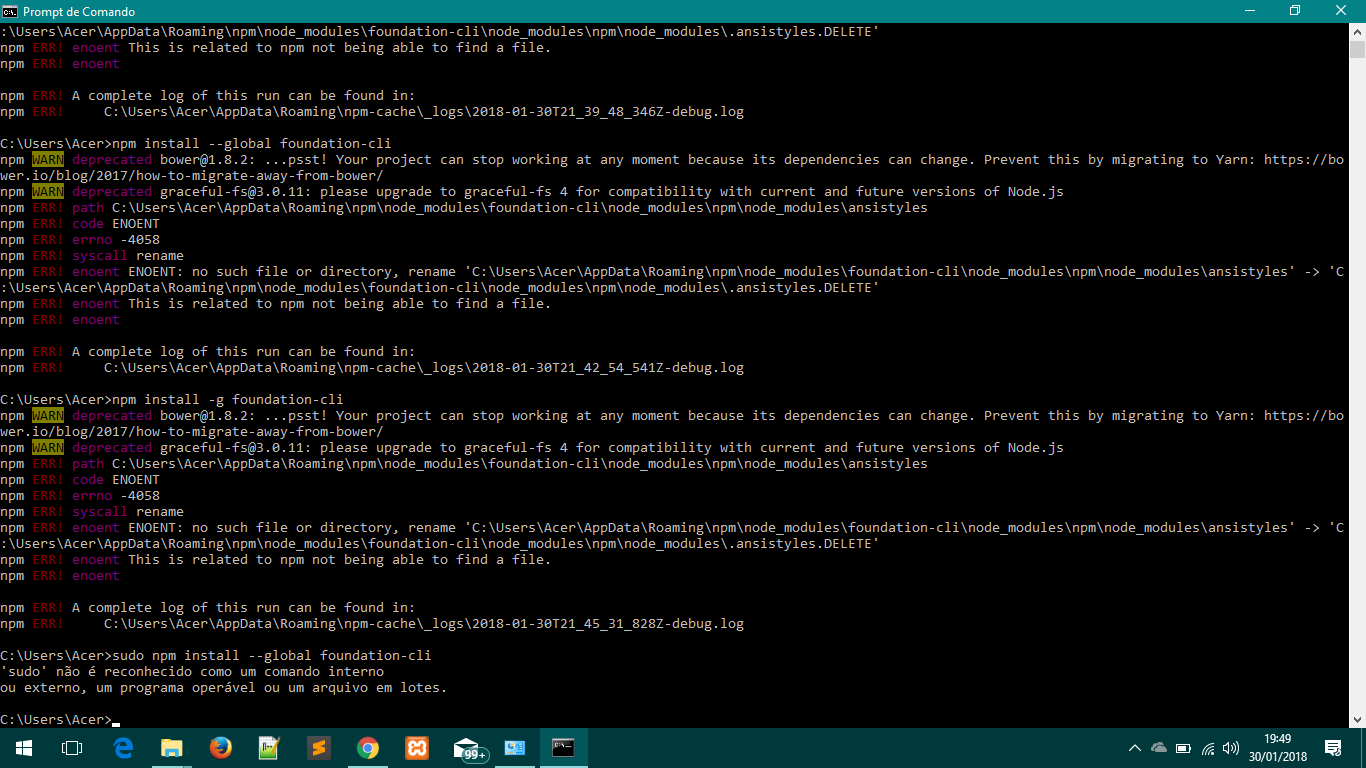The width and height of the screenshot is (1366, 768).
Task: Click "'sudo' não é reconhecido como um comando interno"
Action: click(192, 672)
